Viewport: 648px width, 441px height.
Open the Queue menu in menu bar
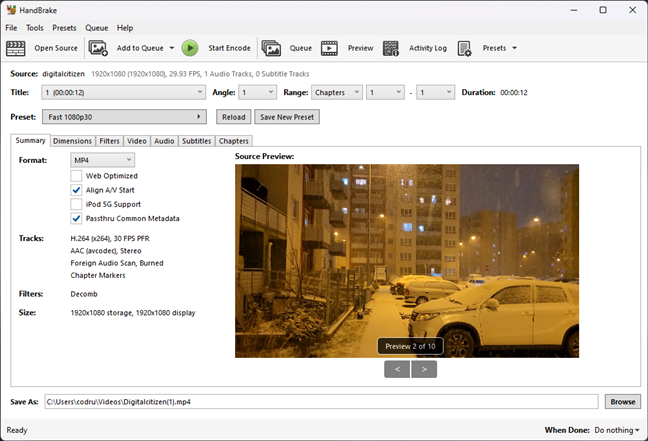pyautogui.click(x=97, y=28)
